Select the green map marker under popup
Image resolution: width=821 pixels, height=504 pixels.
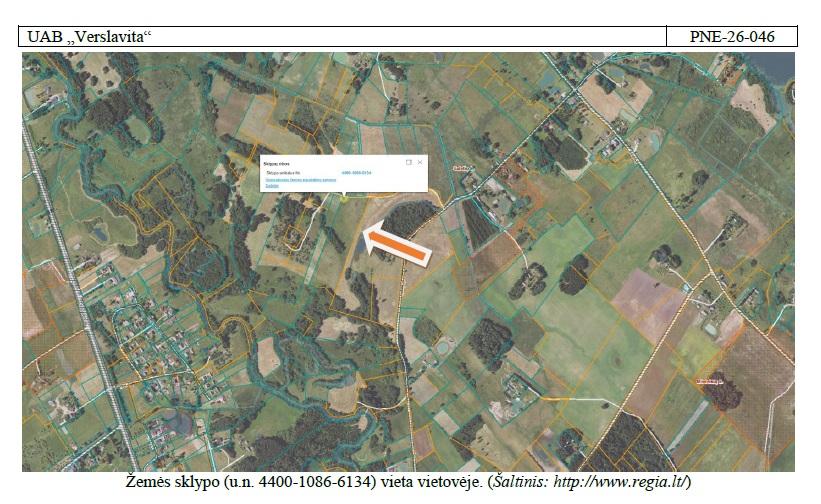click(344, 198)
